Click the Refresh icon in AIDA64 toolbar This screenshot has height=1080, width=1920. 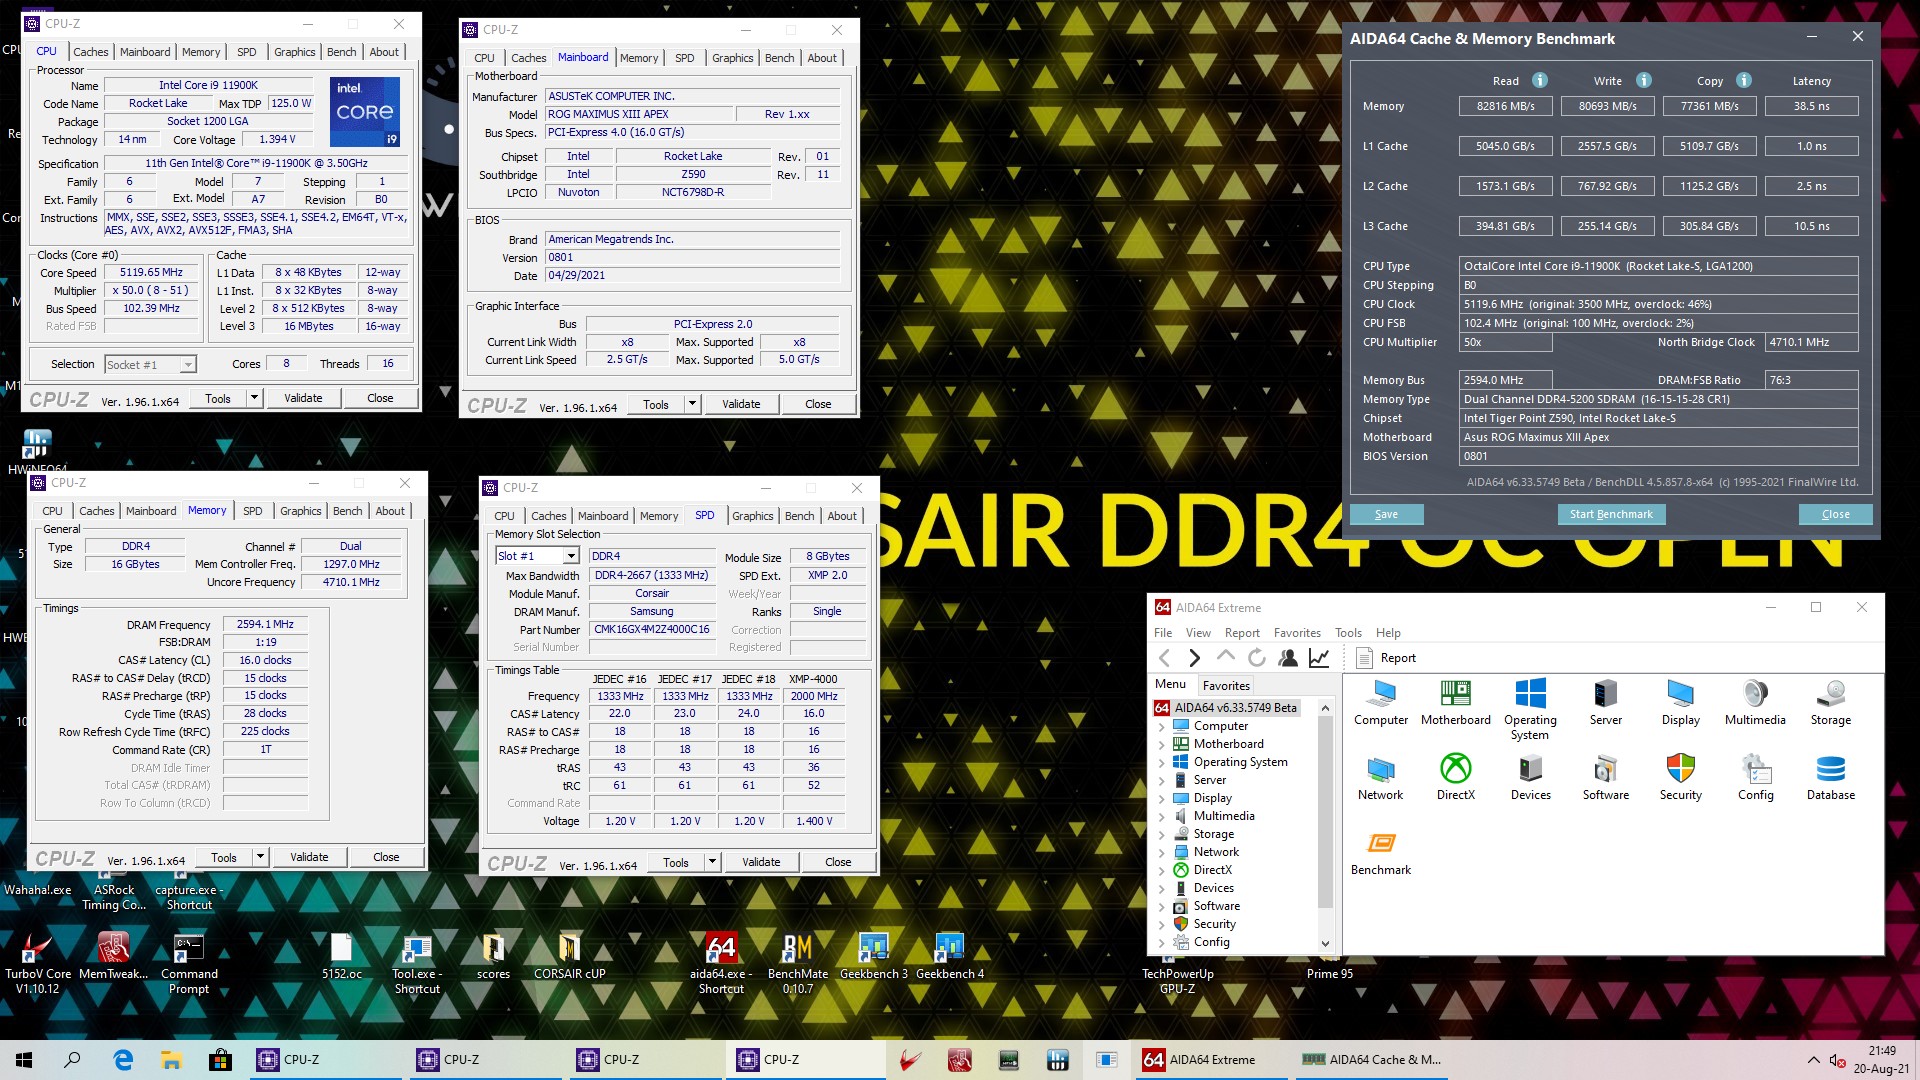pos(1257,658)
